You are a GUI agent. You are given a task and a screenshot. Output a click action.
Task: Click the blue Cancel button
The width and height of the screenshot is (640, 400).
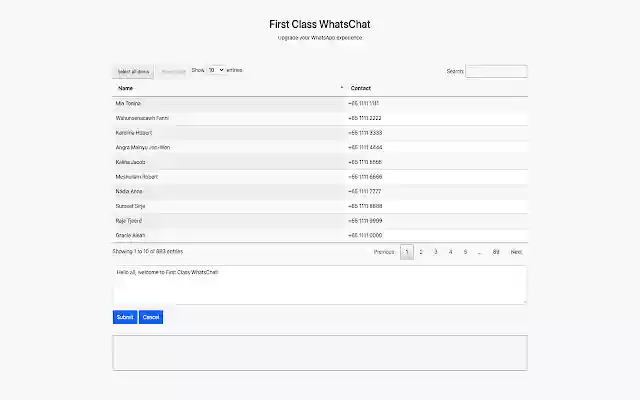click(x=151, y=317)
